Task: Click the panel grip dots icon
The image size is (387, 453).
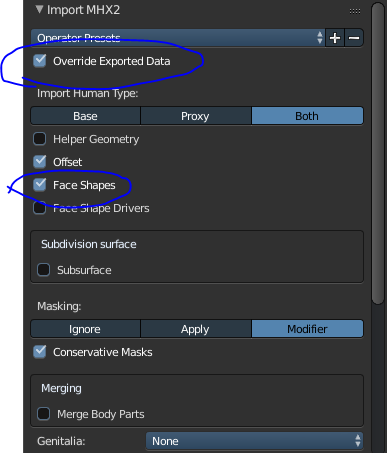Action: tap(355, 11)
